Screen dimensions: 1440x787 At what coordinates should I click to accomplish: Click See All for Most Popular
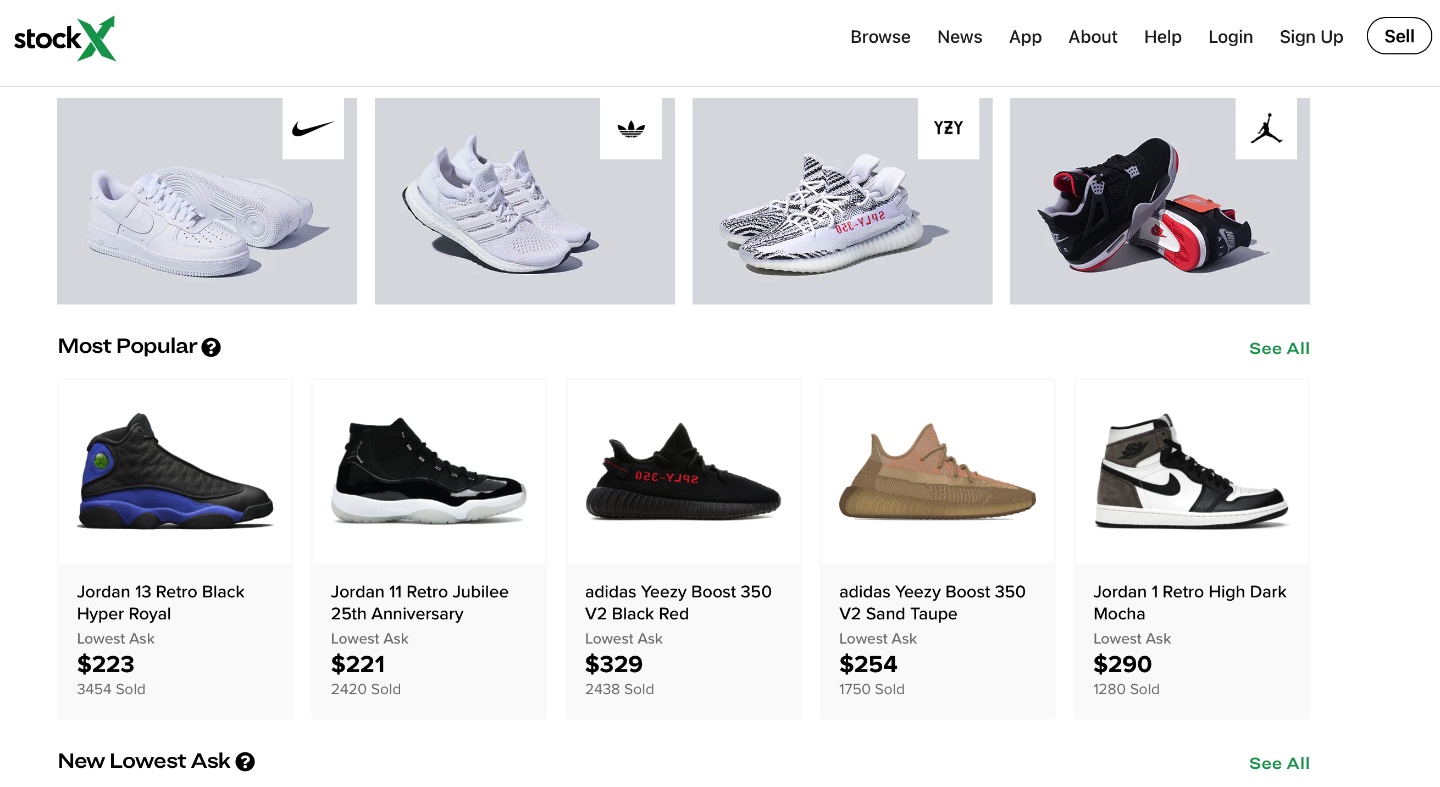pyautogui.click(x=1279, y=349)
